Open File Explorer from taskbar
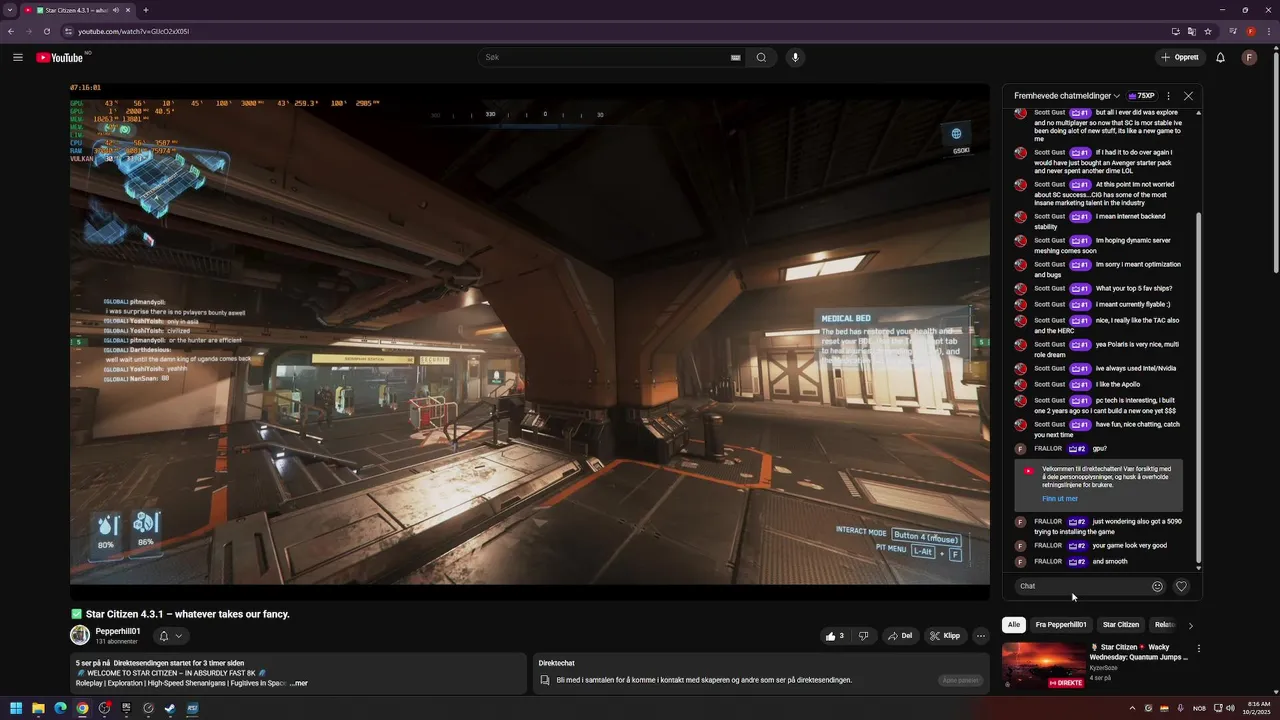The width and height of the screenshot is (1280, 720). (x=38, y=708)
